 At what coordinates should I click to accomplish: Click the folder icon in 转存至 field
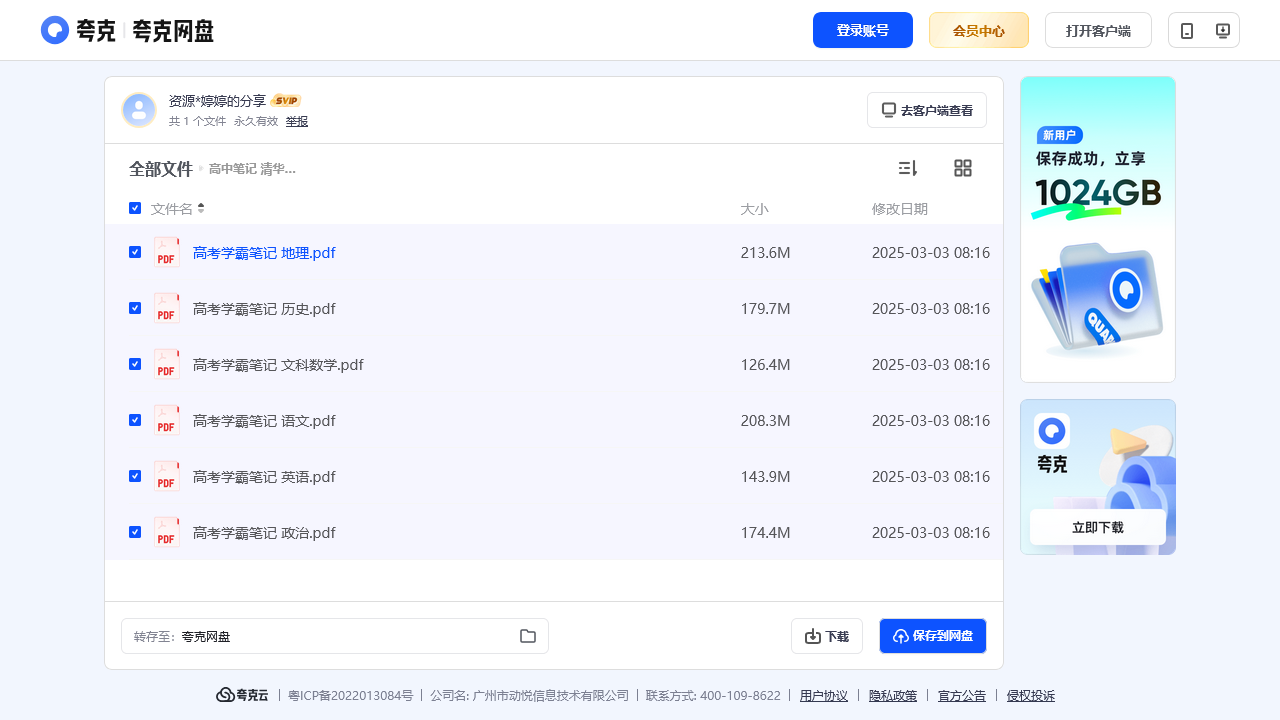528,636
